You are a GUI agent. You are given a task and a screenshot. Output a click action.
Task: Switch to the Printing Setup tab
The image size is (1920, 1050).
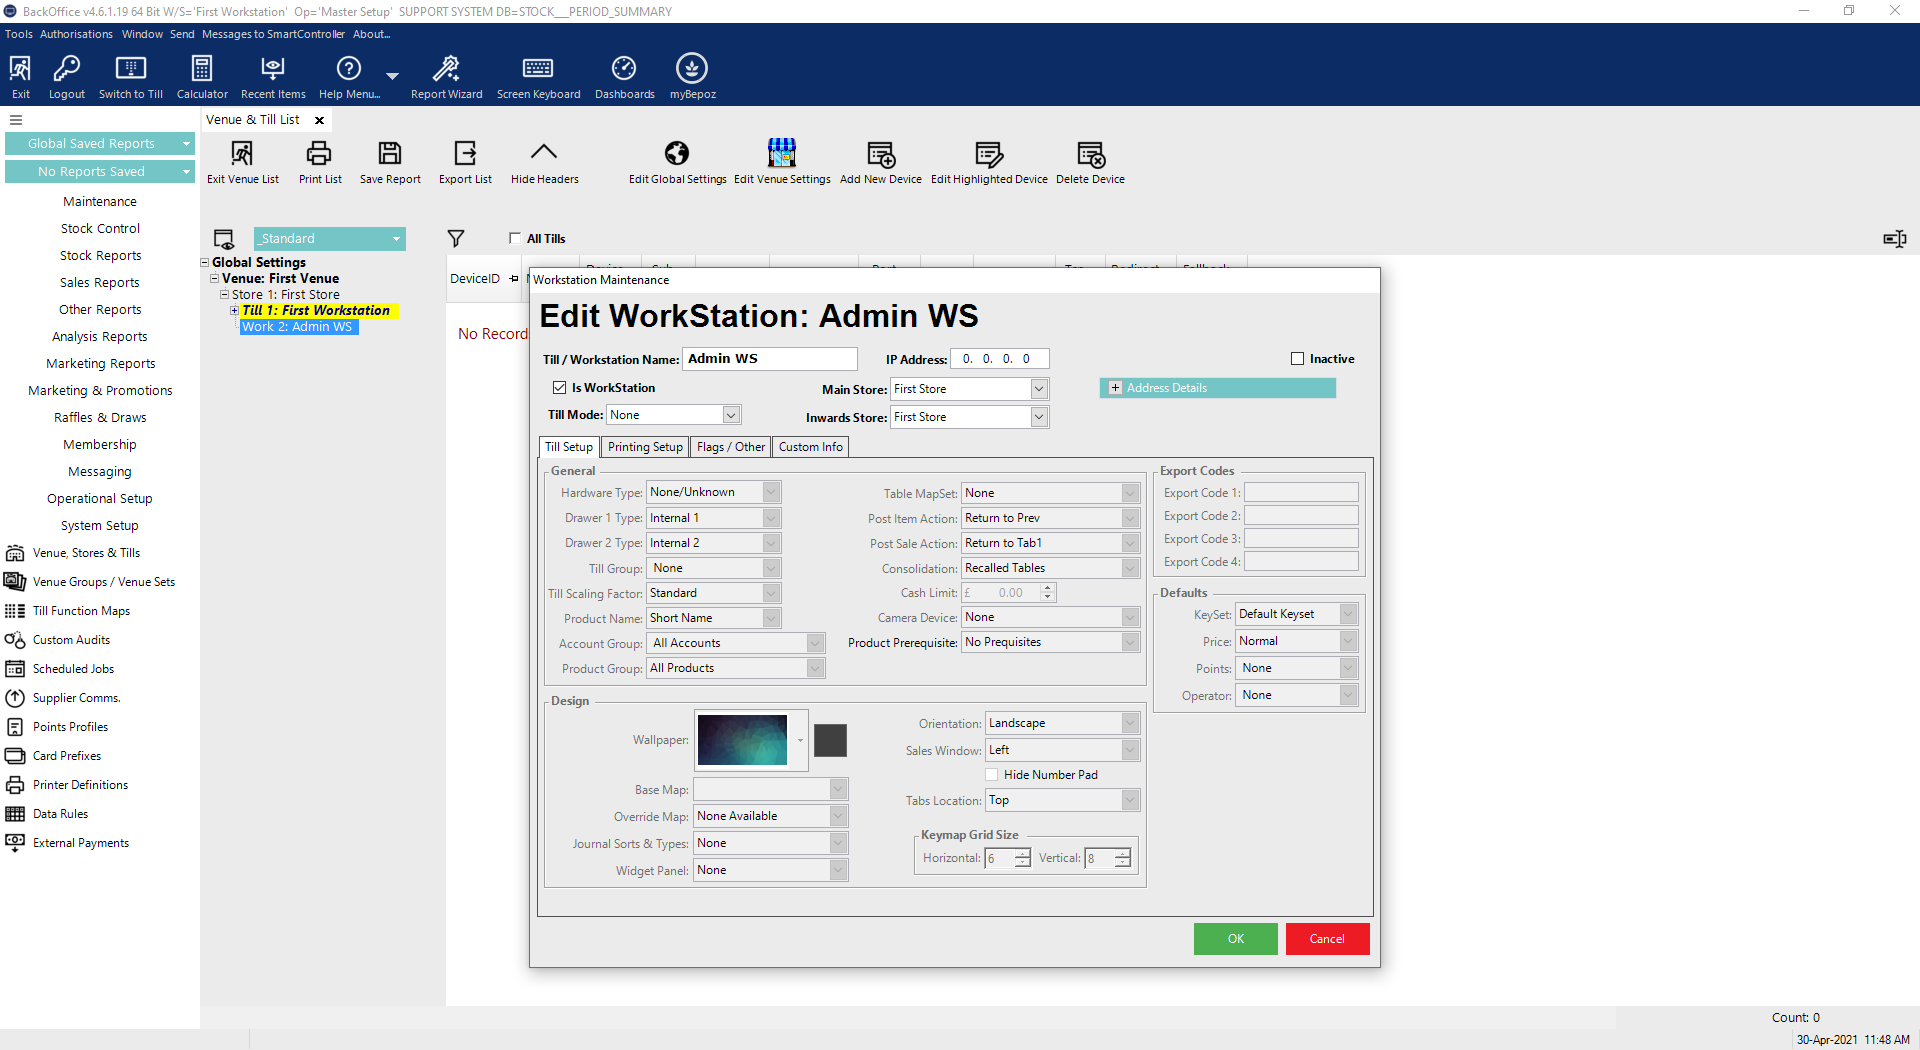[644, 447]
